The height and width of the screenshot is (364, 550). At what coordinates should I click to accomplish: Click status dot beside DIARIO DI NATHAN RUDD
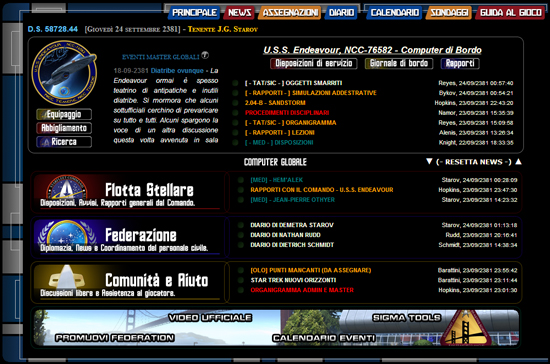[241, 235]
